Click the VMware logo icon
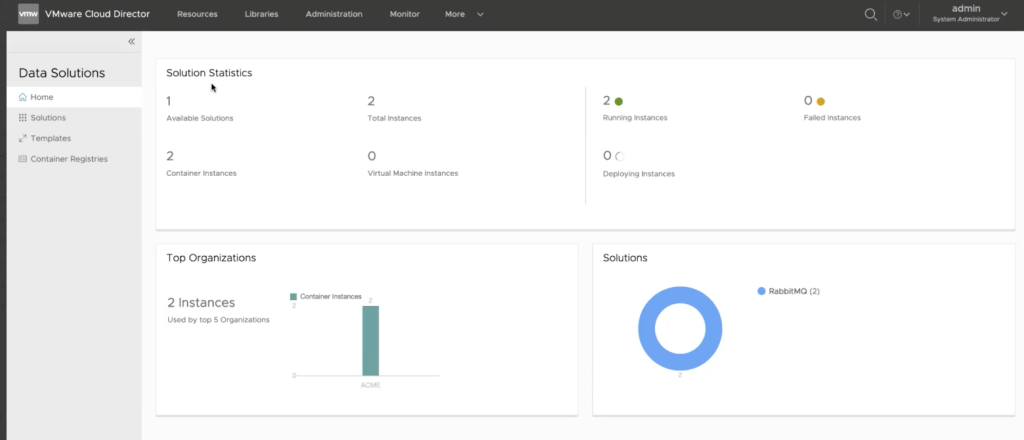 [28, 14]
